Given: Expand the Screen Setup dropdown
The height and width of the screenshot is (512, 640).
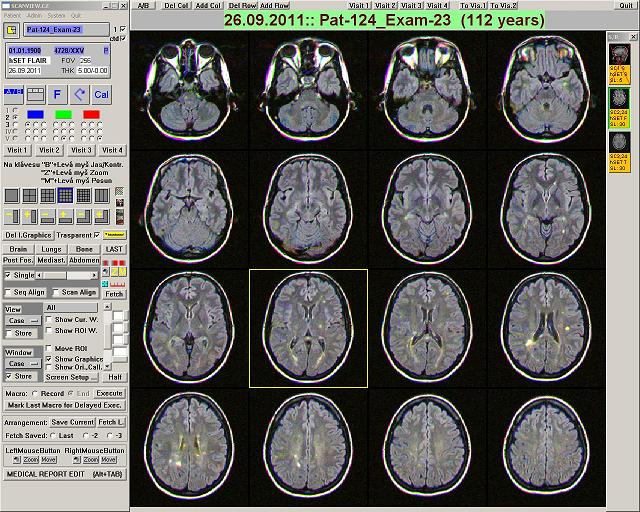Looking at the screenshot, I should pyautogui.click(x=72, y=377).
